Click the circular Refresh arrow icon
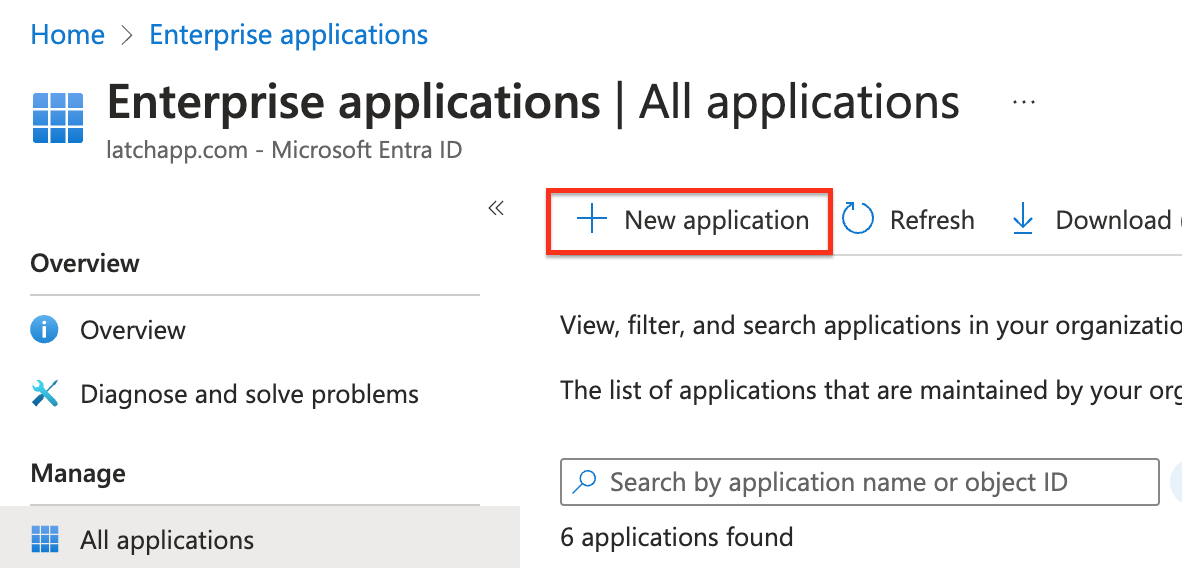The height and width of the screenshot is (568, 1182). click(x=858, y=220)
